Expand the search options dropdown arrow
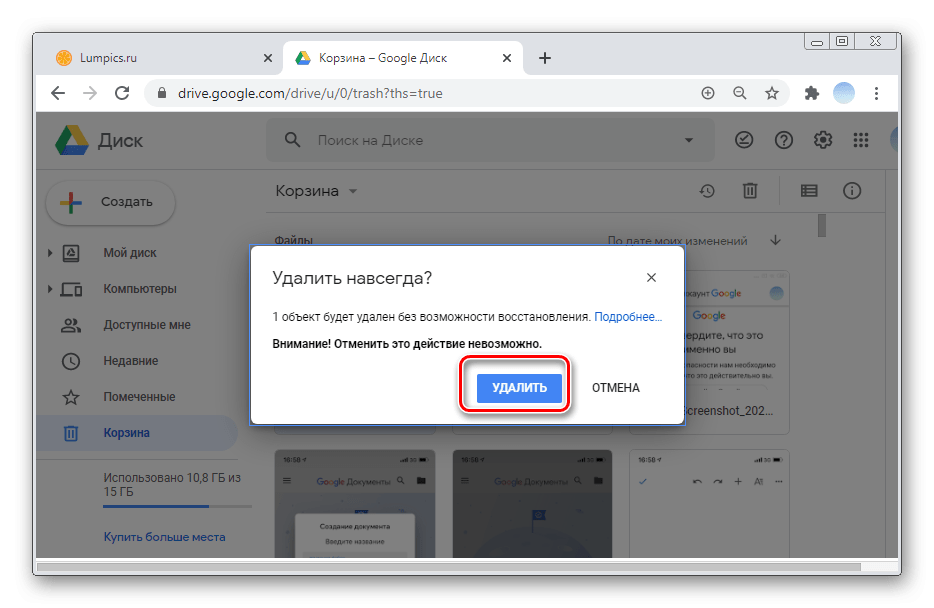934x608 pixels. [689, 141]
